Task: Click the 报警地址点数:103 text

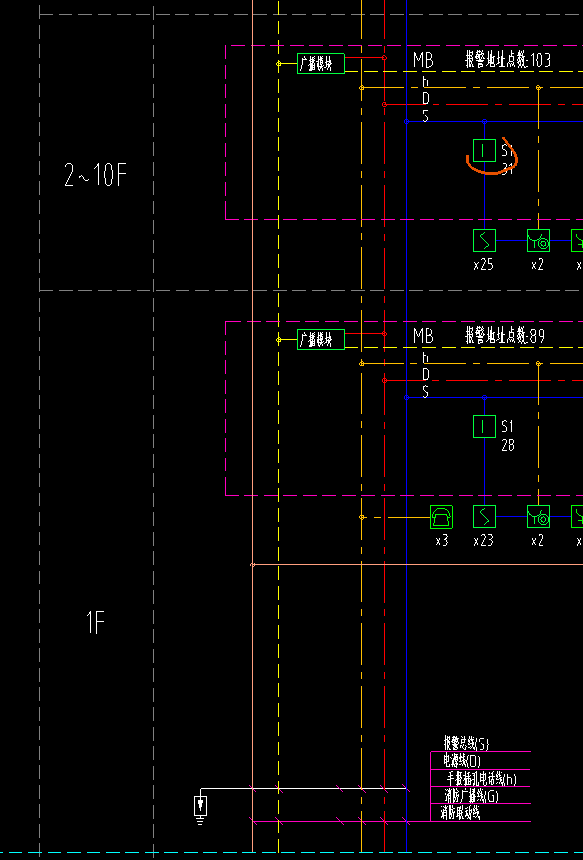Action: pos(508,60)
